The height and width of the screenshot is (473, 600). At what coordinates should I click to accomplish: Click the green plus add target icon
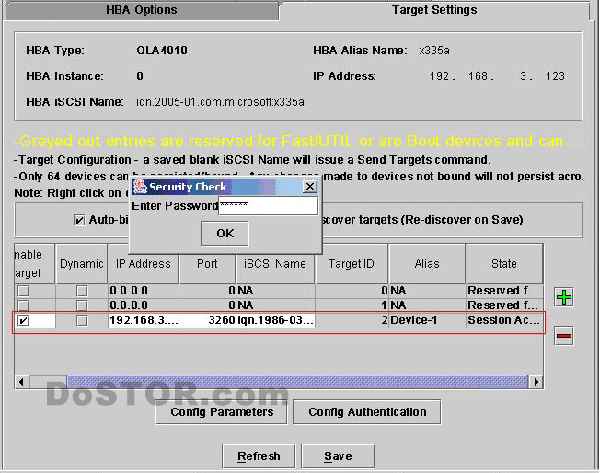pos(563,297)
